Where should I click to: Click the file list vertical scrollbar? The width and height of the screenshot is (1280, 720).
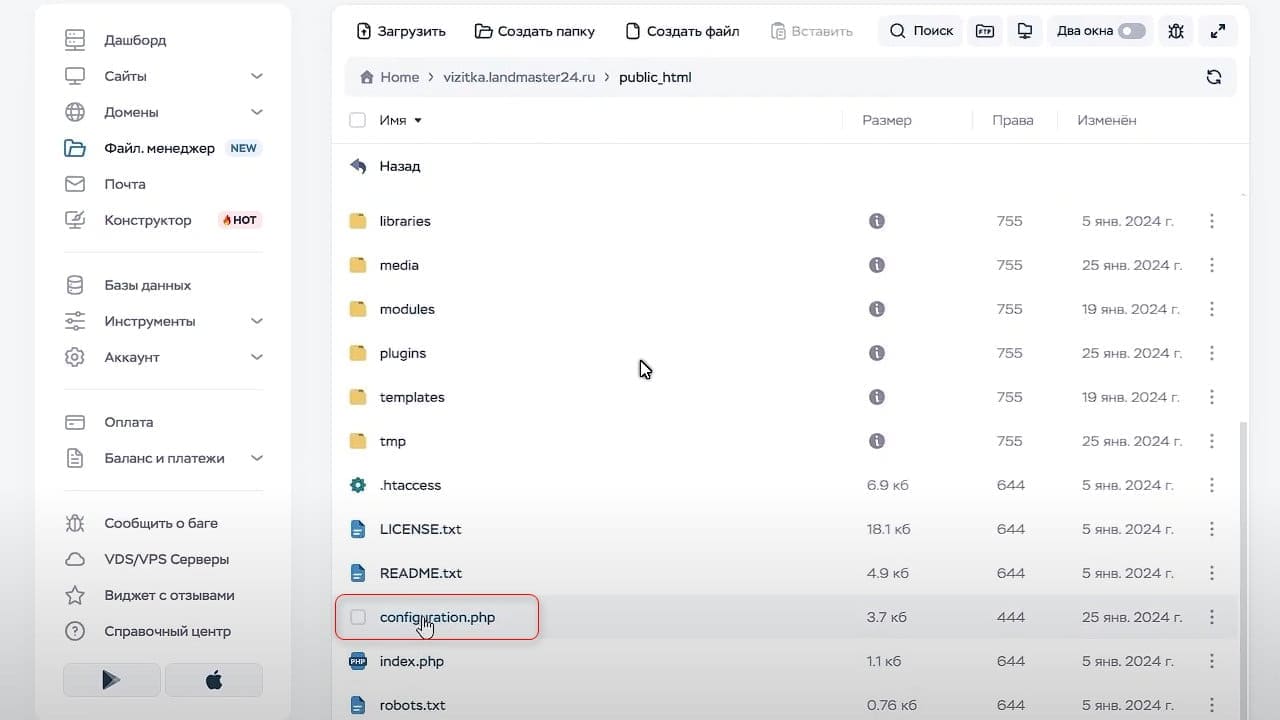[1244, 570]
